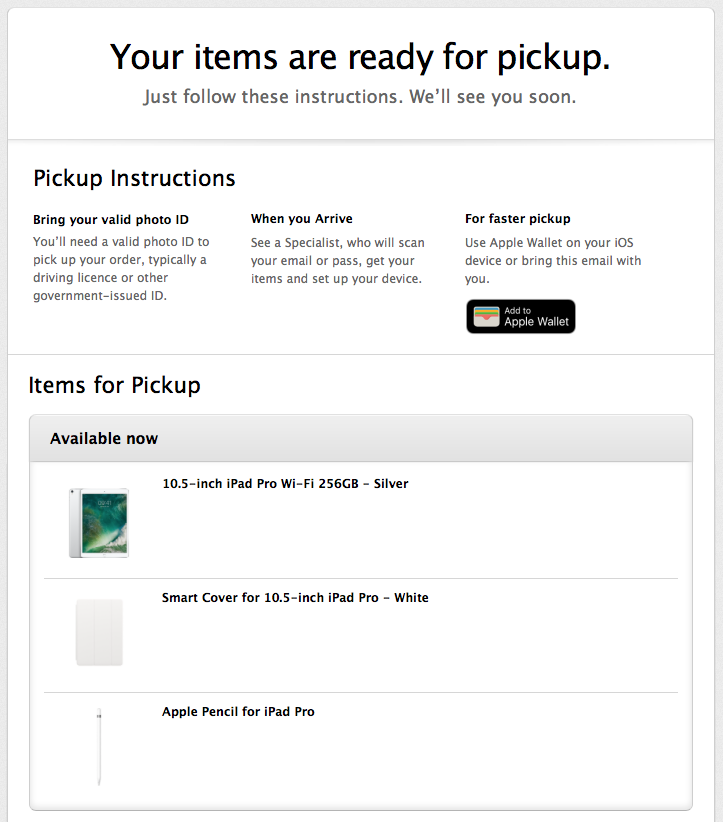The width and height of the screenshot is (723, 822).
Task: Click the Add to Apple Wallet button
Action: tap(520, 316)
